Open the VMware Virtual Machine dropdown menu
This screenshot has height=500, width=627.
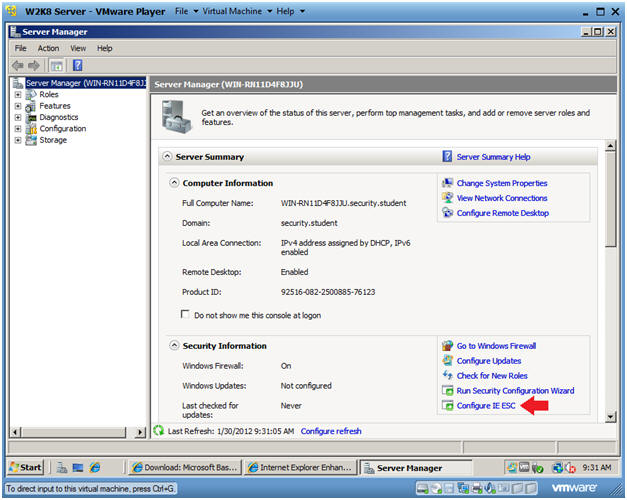[237, 11]
